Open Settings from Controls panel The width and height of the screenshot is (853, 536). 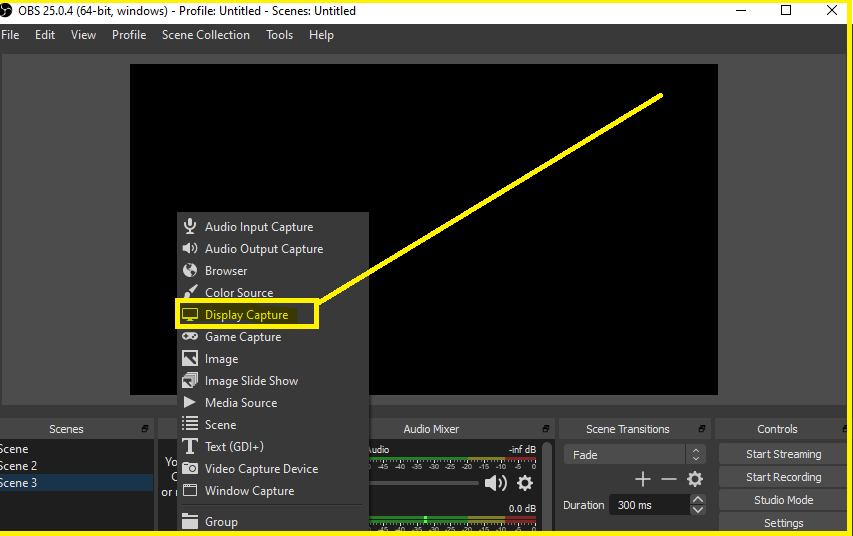click(x=783, y=522)
